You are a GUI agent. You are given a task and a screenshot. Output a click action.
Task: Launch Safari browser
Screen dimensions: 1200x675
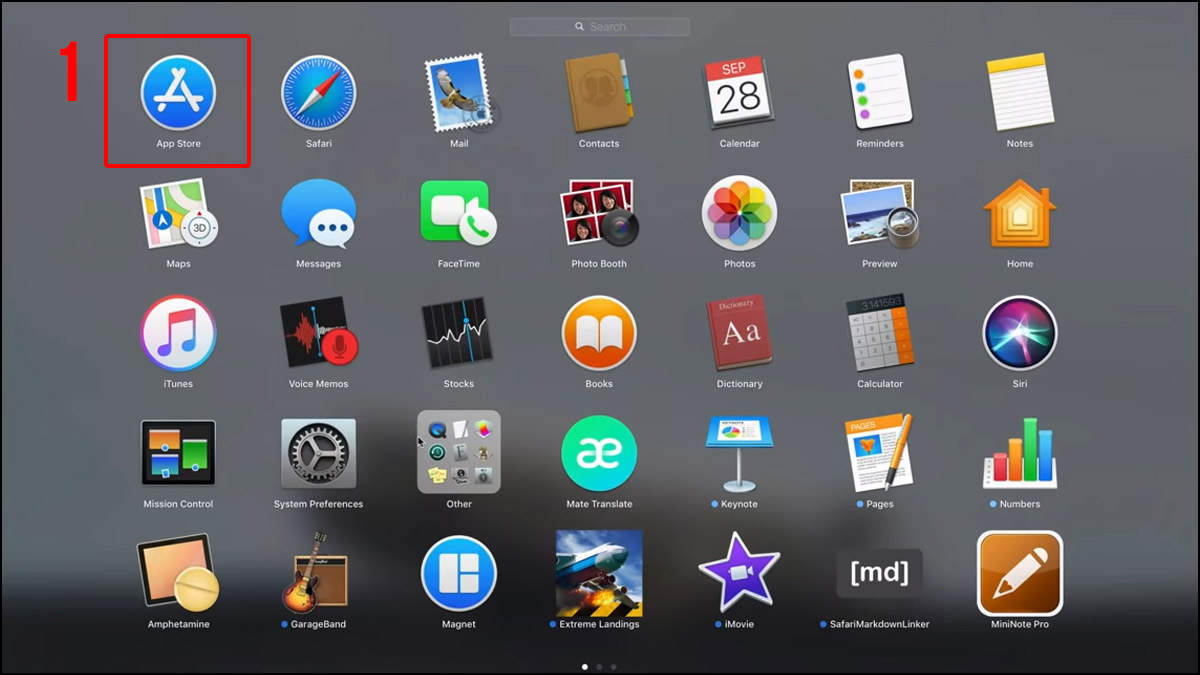pos(319,93)
